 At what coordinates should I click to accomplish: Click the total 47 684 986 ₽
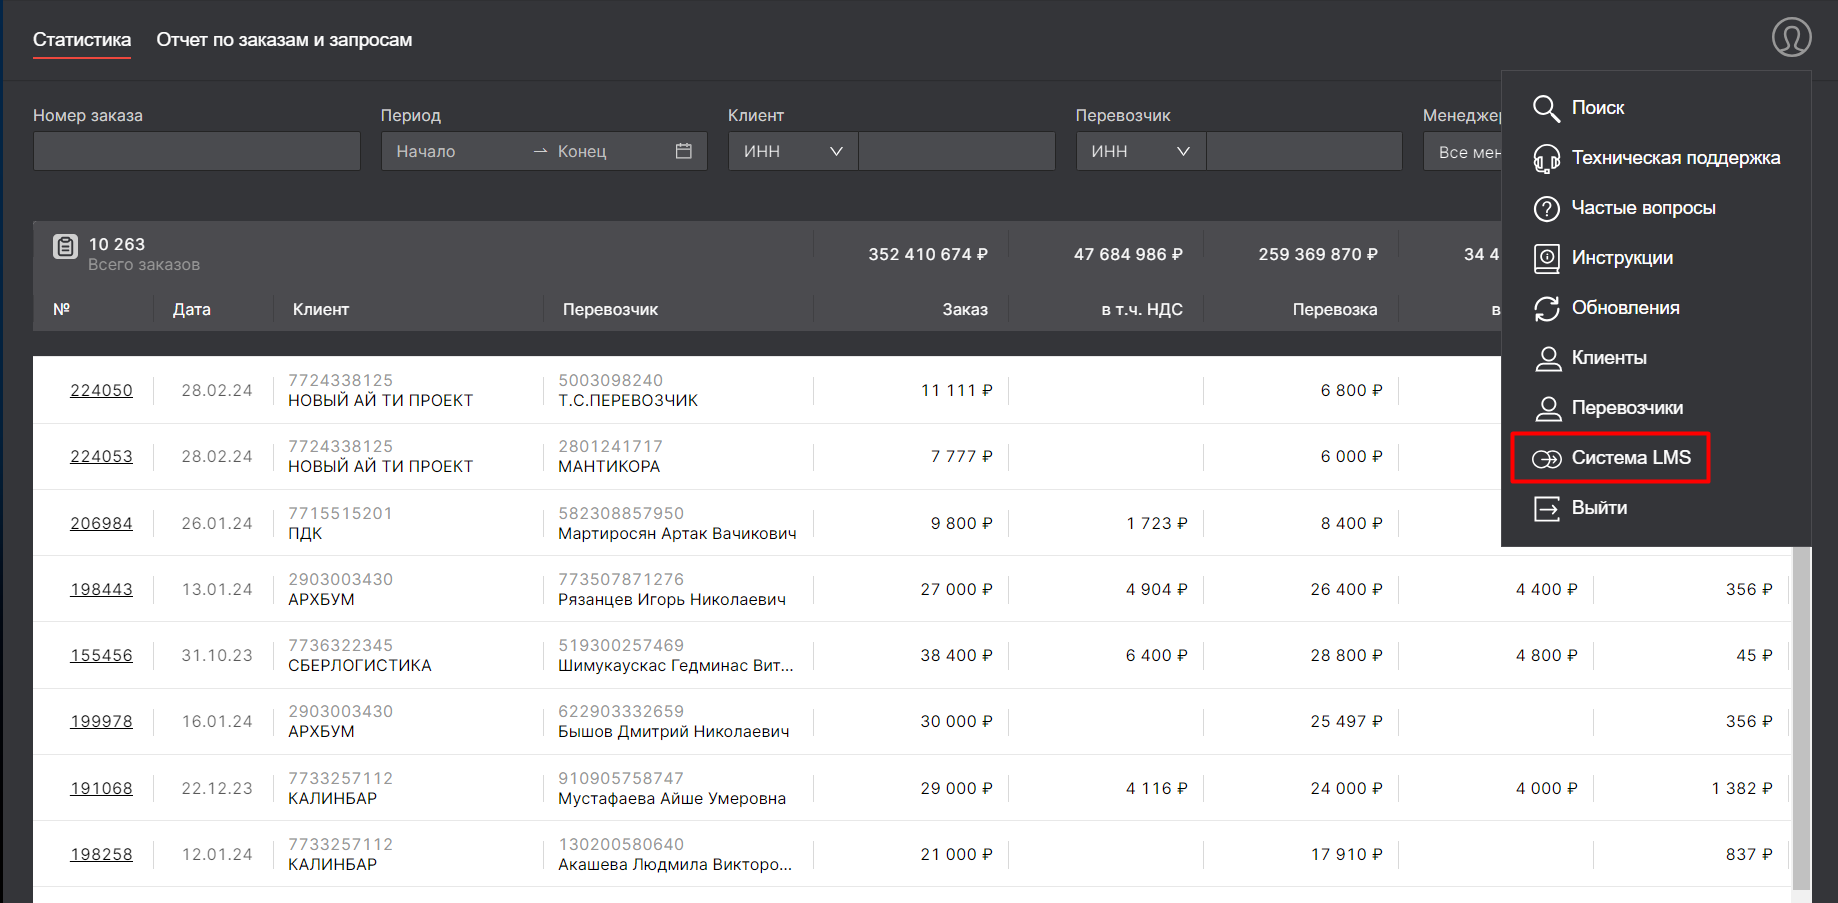[1128, 254]
